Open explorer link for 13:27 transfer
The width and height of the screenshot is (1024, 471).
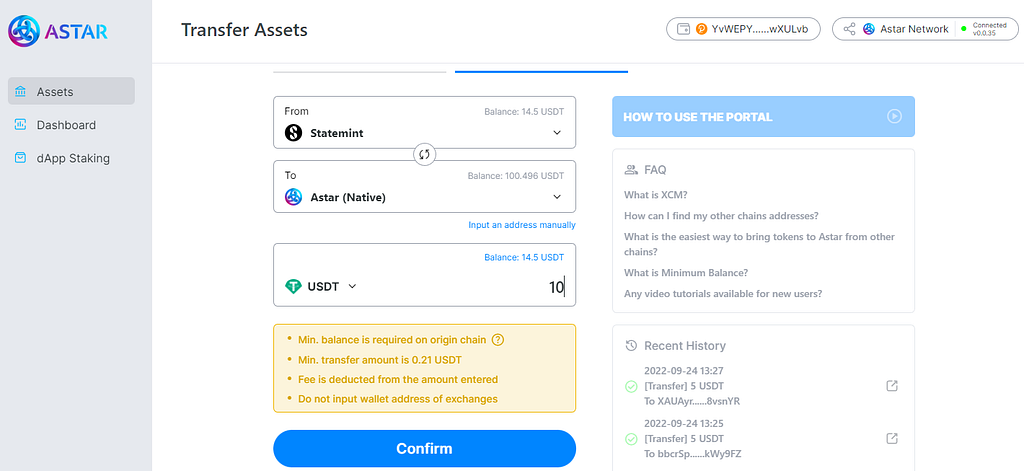click(892, 385)
